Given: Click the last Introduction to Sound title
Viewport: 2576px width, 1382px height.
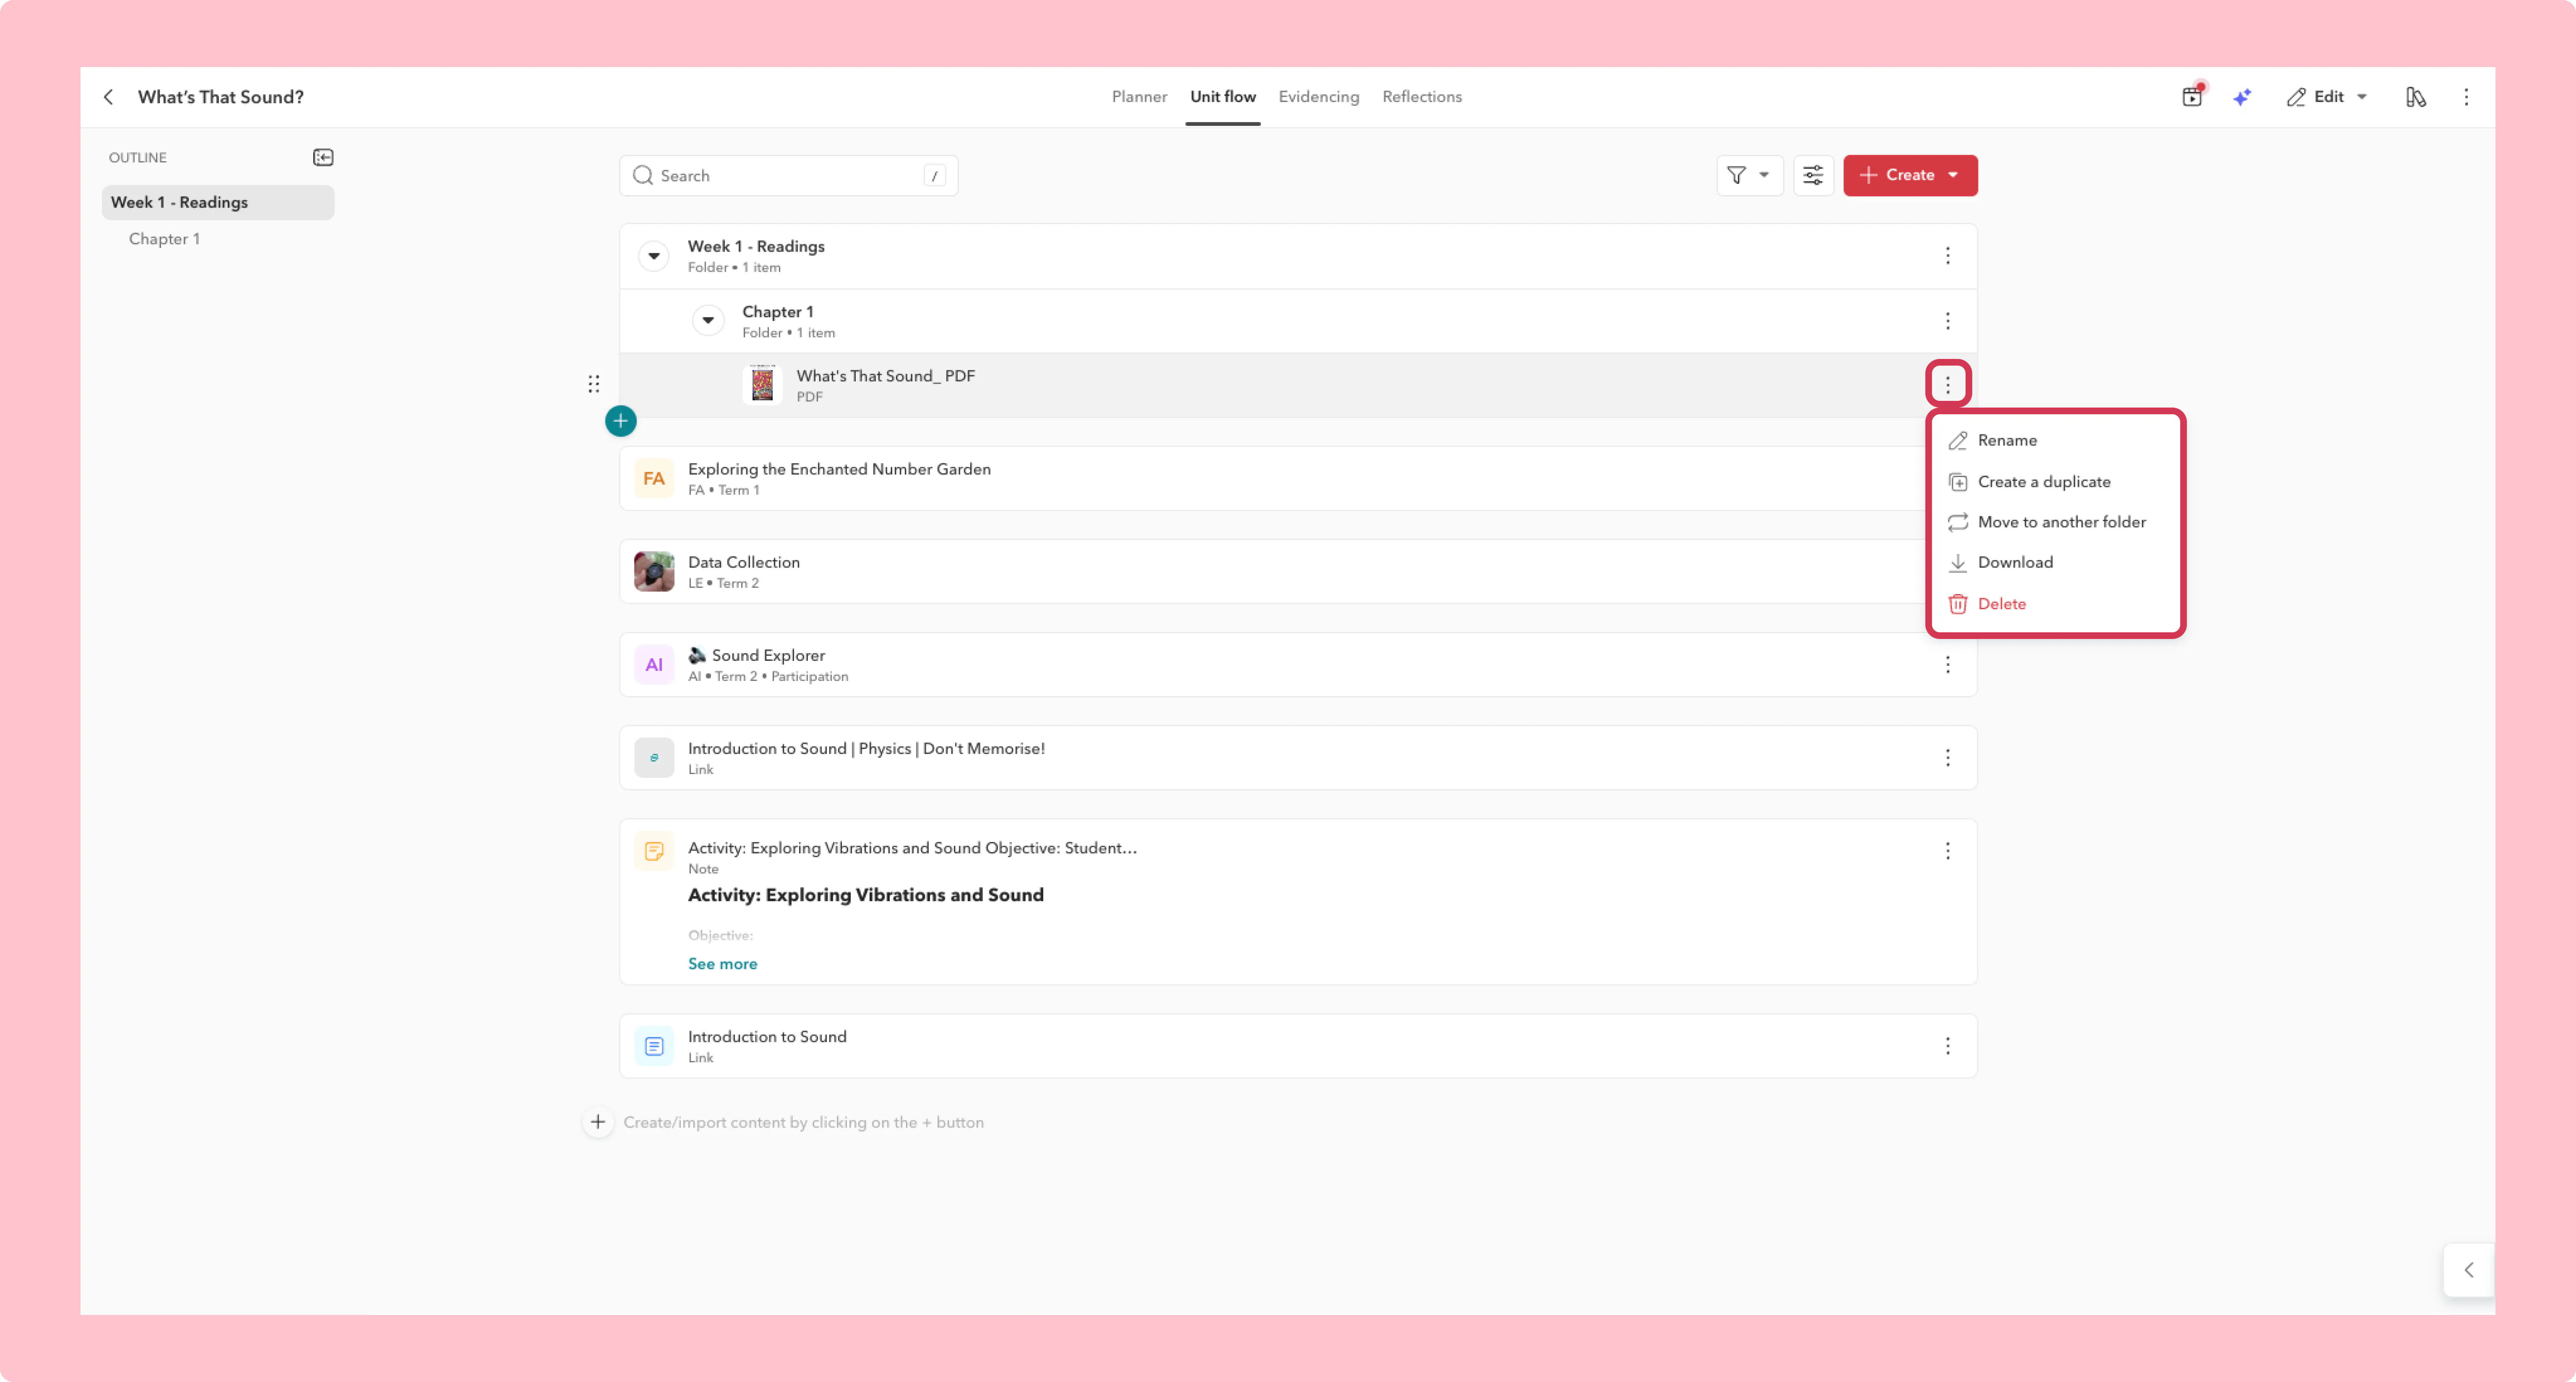Looking at the screenshot, I should tap(767, 1037).
